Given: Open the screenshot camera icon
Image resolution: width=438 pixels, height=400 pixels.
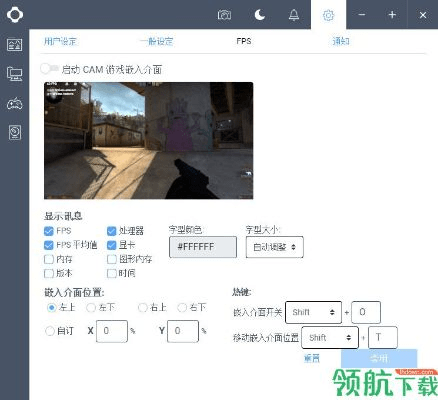Looking at the screenshot, I should 224,15.
